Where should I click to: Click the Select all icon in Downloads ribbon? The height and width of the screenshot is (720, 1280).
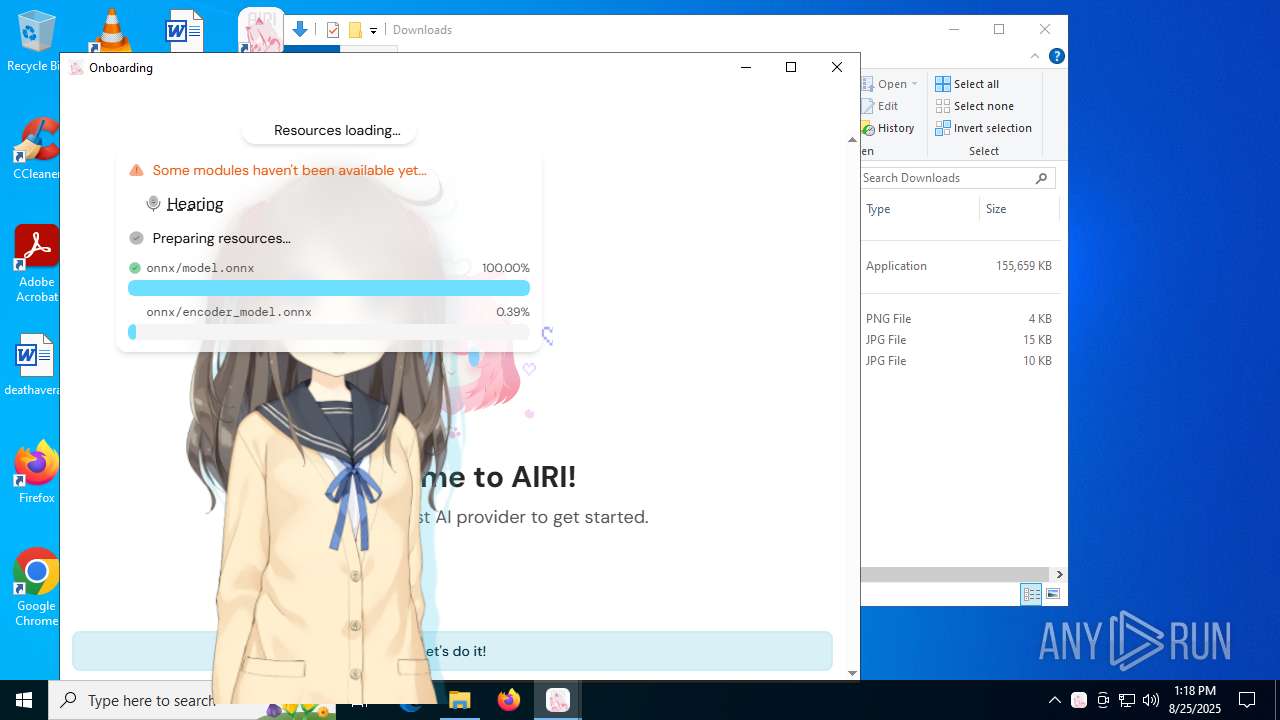pos(943,84)
